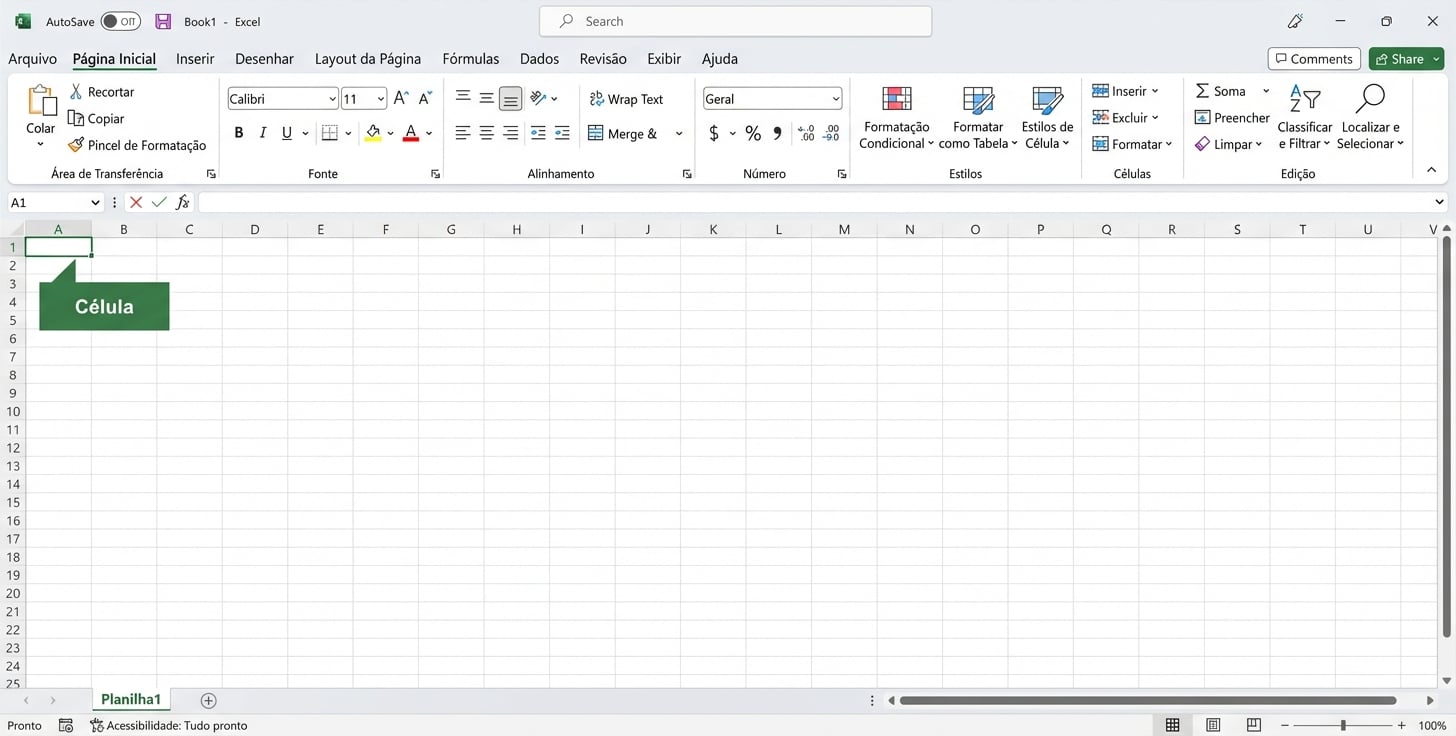Viewport: 1456px width, 736px height.
Task: Click the save disk icon in title bar
Action: [x=163, y=21]
